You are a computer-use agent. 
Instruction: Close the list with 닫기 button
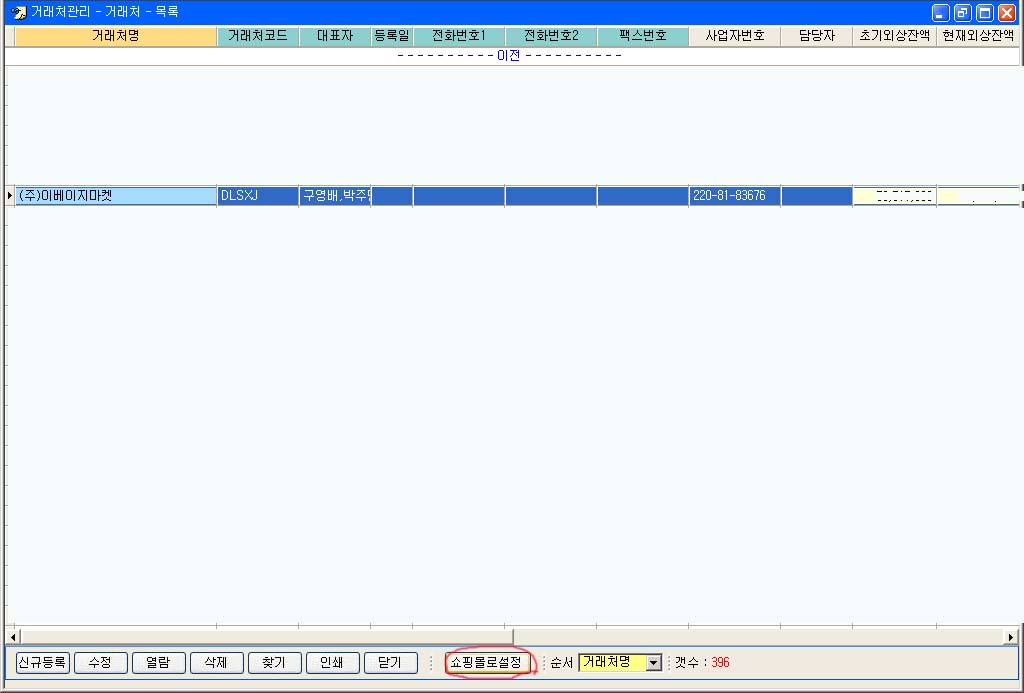click(x=390, y=663)
